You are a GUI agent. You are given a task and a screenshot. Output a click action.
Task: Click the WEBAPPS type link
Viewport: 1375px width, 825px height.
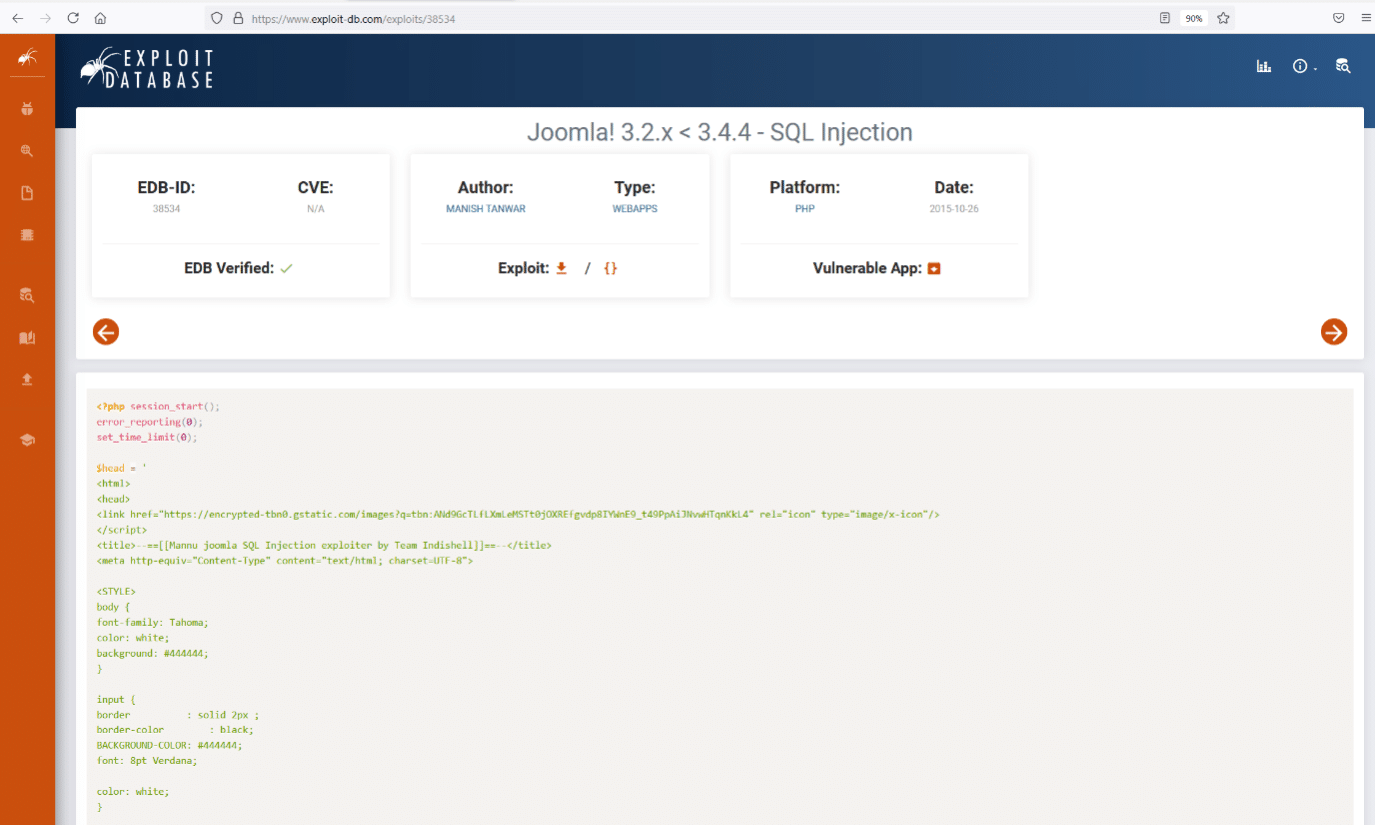pyautogui.click(x=634, y=209)
